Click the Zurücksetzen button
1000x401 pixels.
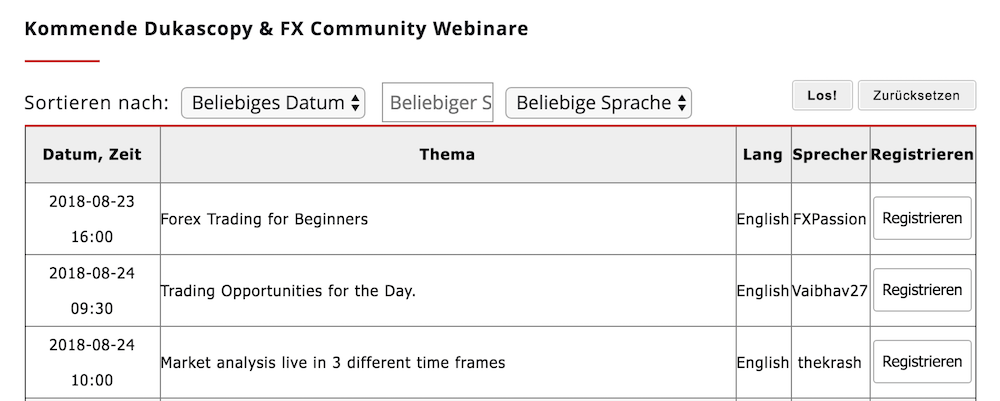pyautogui.click(x=916, y=96)
